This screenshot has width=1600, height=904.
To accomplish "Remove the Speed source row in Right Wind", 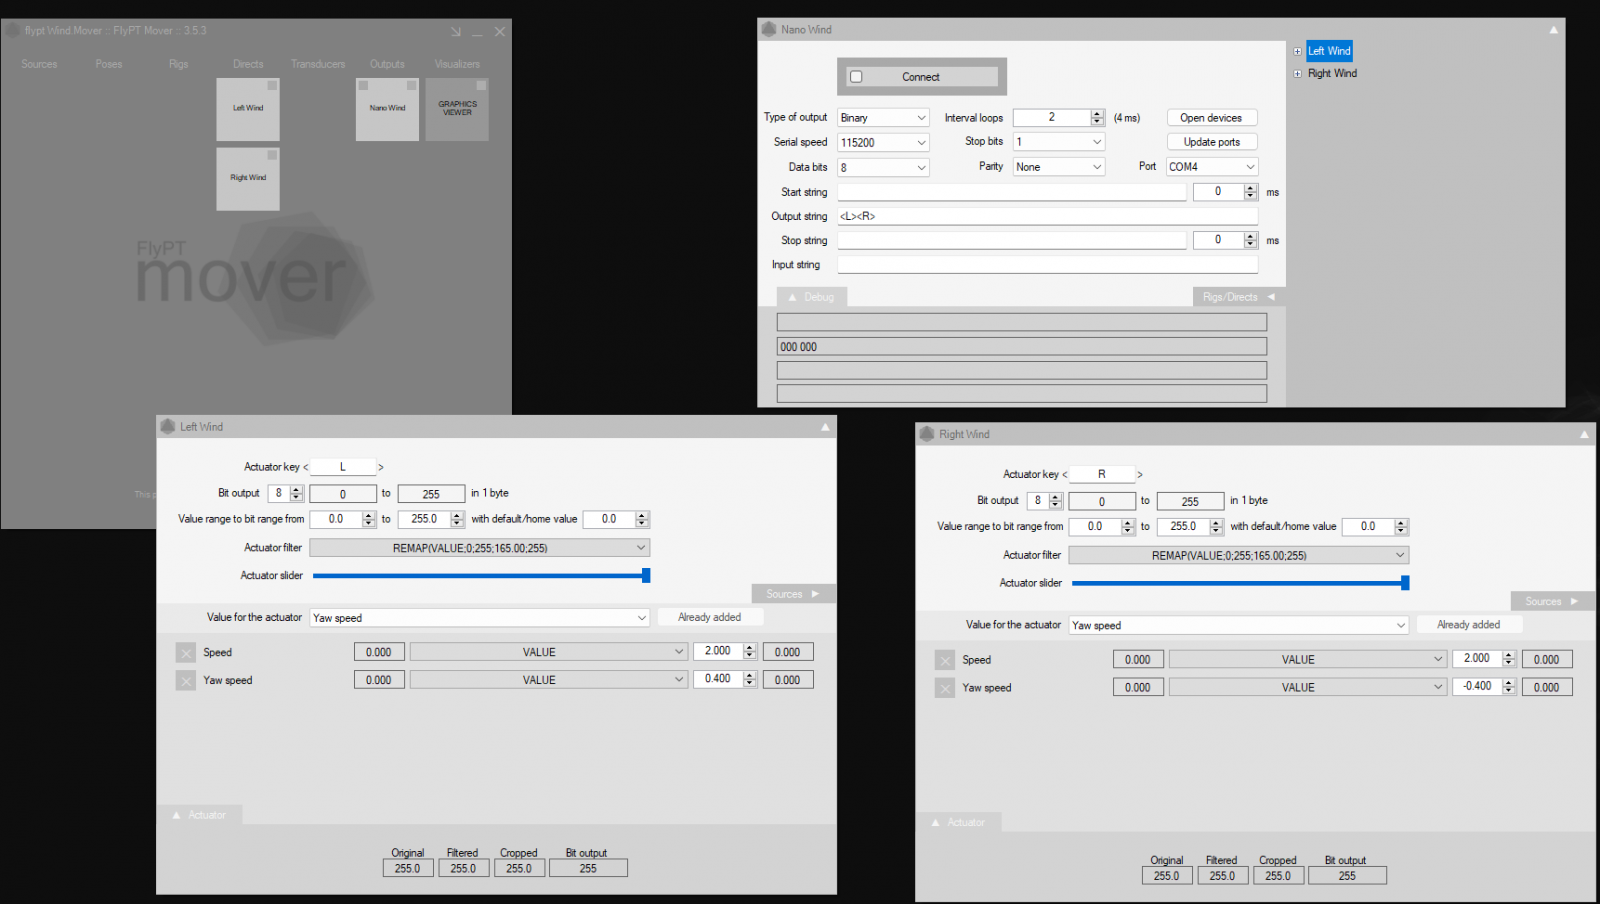I will pos(945,660).
